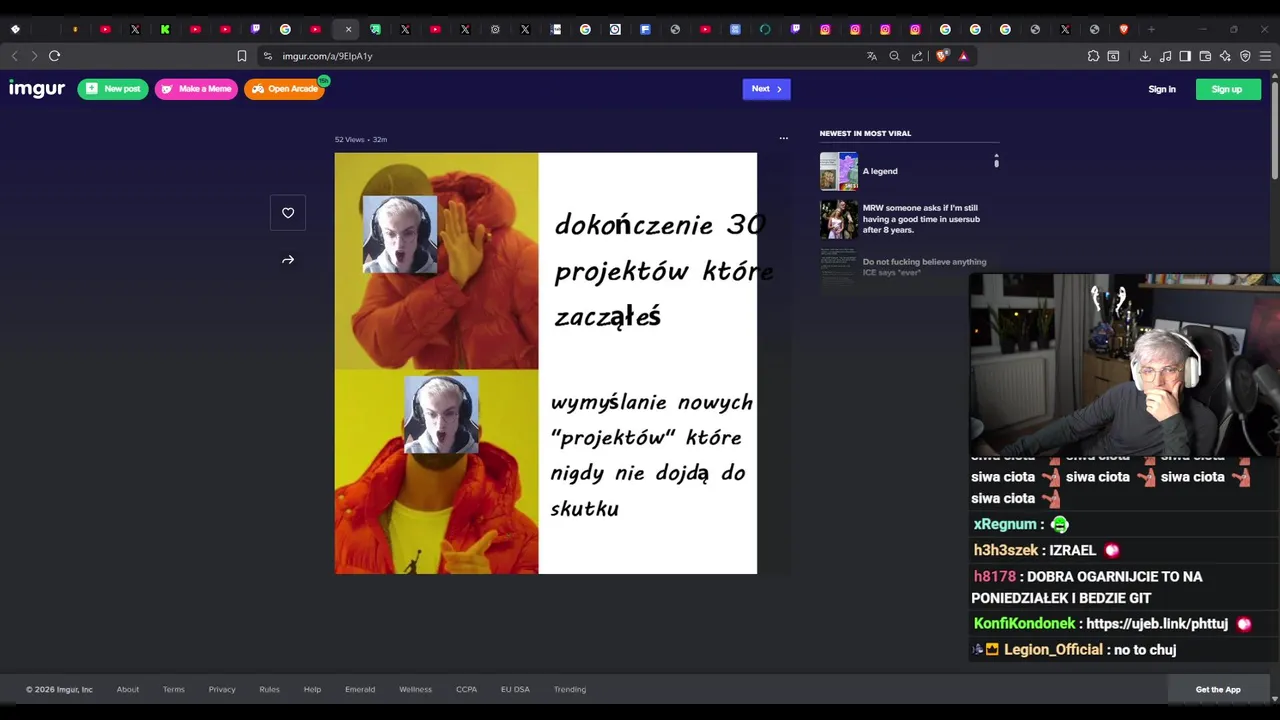This screenshot has width=1280, height=720.
Task: Open the post's three-dot options menu
Action: [x=783, y=138]
